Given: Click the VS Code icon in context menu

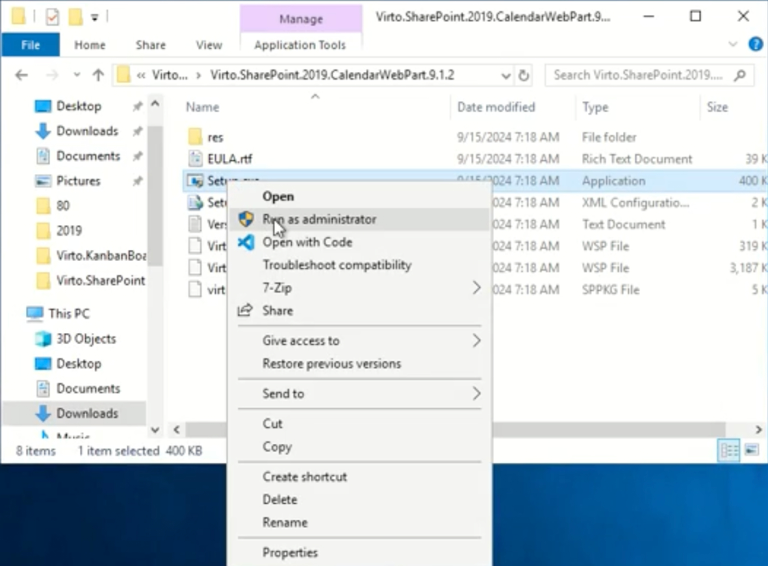Looking at the screenshot, I should (246, 242).
